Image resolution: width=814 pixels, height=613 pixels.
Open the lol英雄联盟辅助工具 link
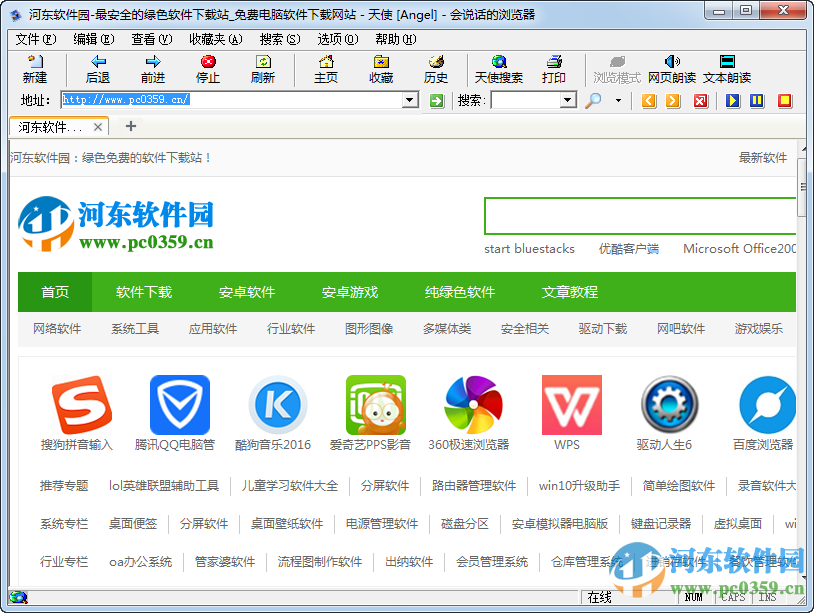164,486
